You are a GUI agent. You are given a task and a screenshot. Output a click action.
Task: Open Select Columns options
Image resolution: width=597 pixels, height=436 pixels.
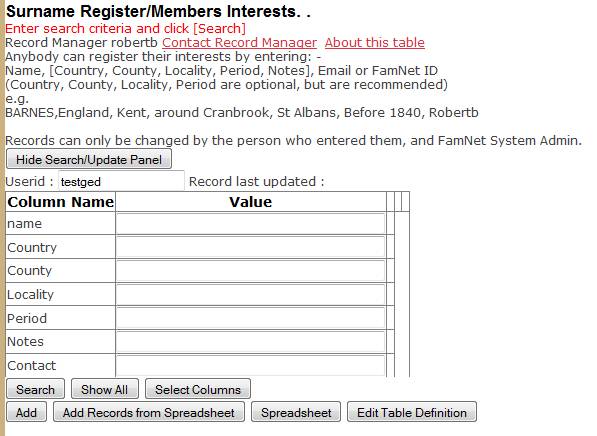(198, 389)
